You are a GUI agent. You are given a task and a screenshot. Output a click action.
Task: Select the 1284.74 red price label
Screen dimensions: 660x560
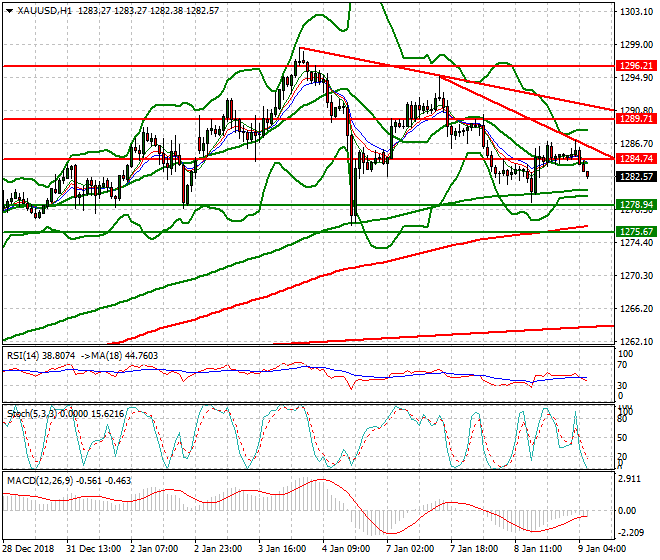click(636, 159)
